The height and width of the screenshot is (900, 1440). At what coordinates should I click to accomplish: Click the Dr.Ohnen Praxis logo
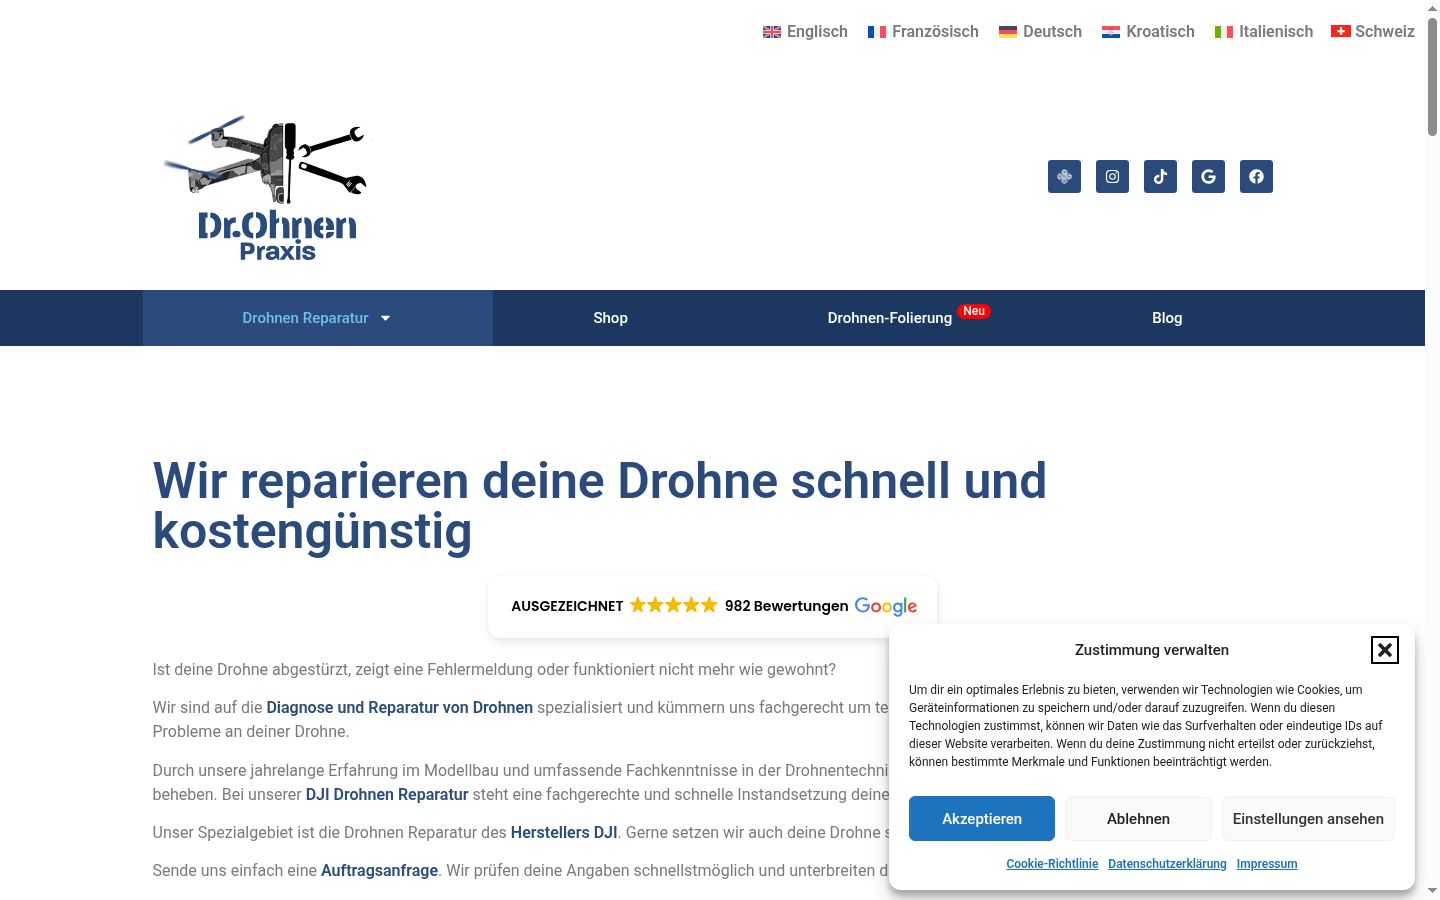coord(267,188)
